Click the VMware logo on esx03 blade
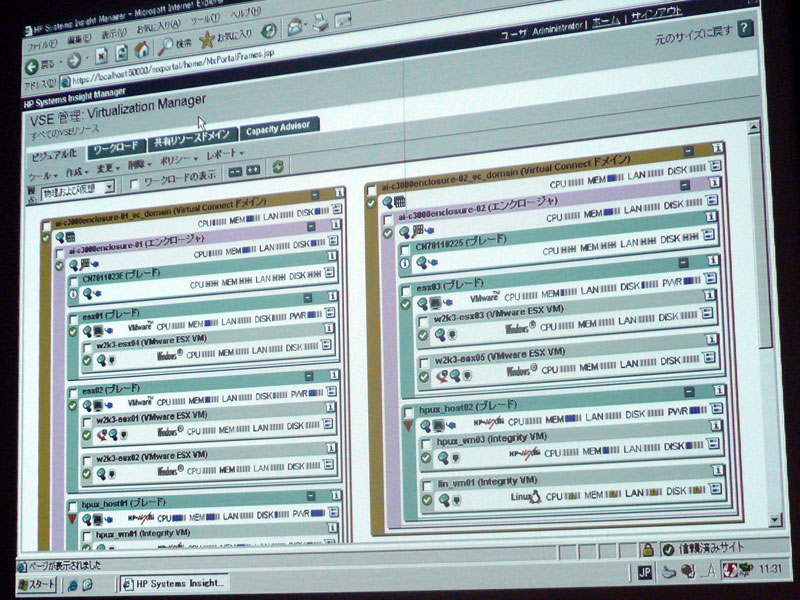Screen dimensions: 800x600 [x=485, y=297]
